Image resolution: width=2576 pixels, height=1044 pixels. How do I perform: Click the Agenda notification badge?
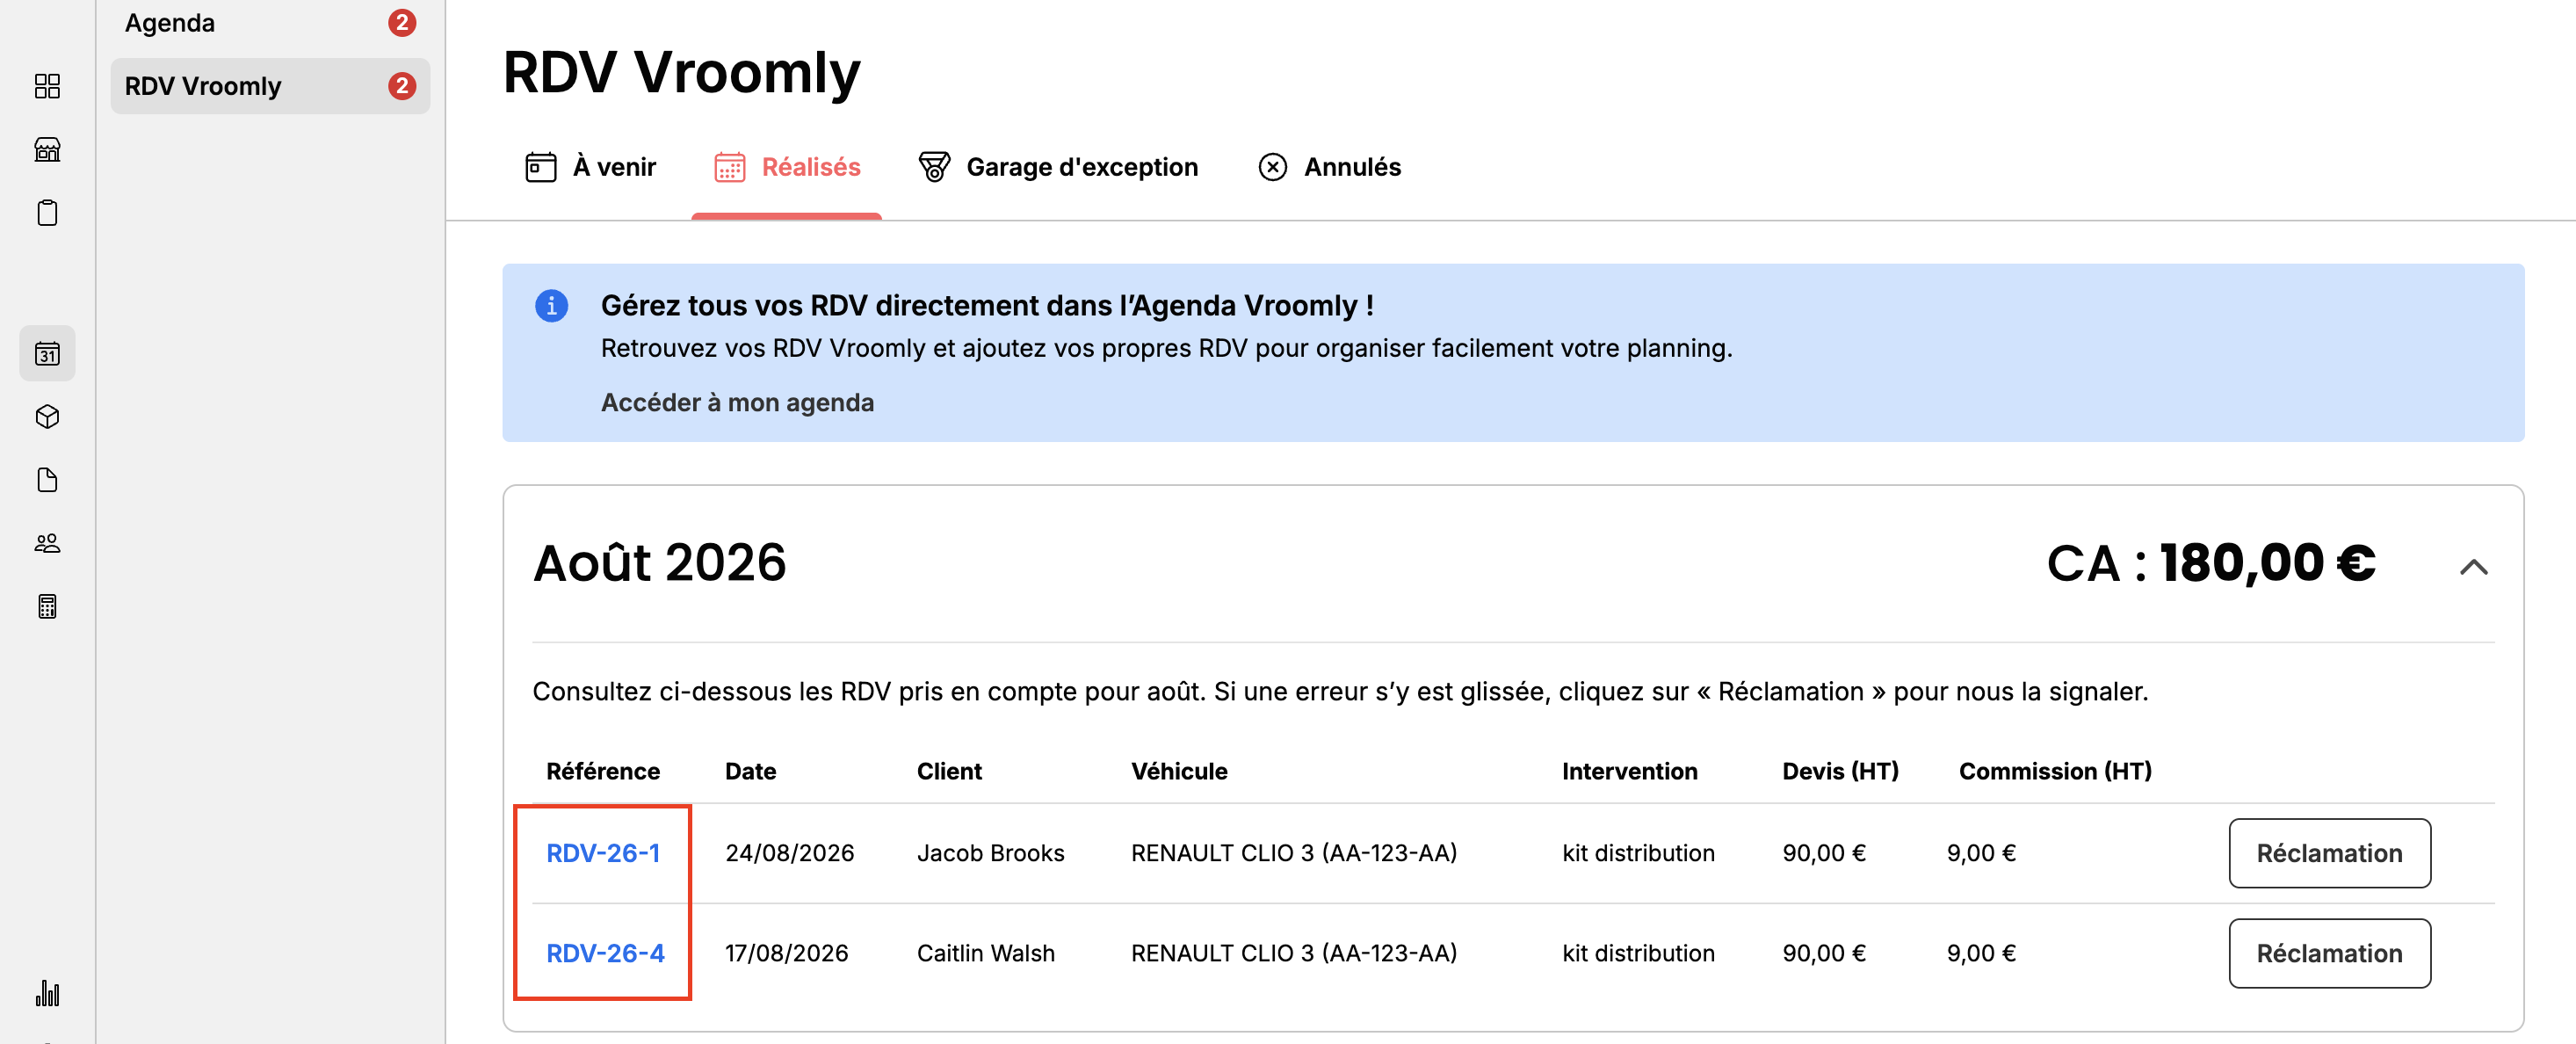tap(401, 22)
